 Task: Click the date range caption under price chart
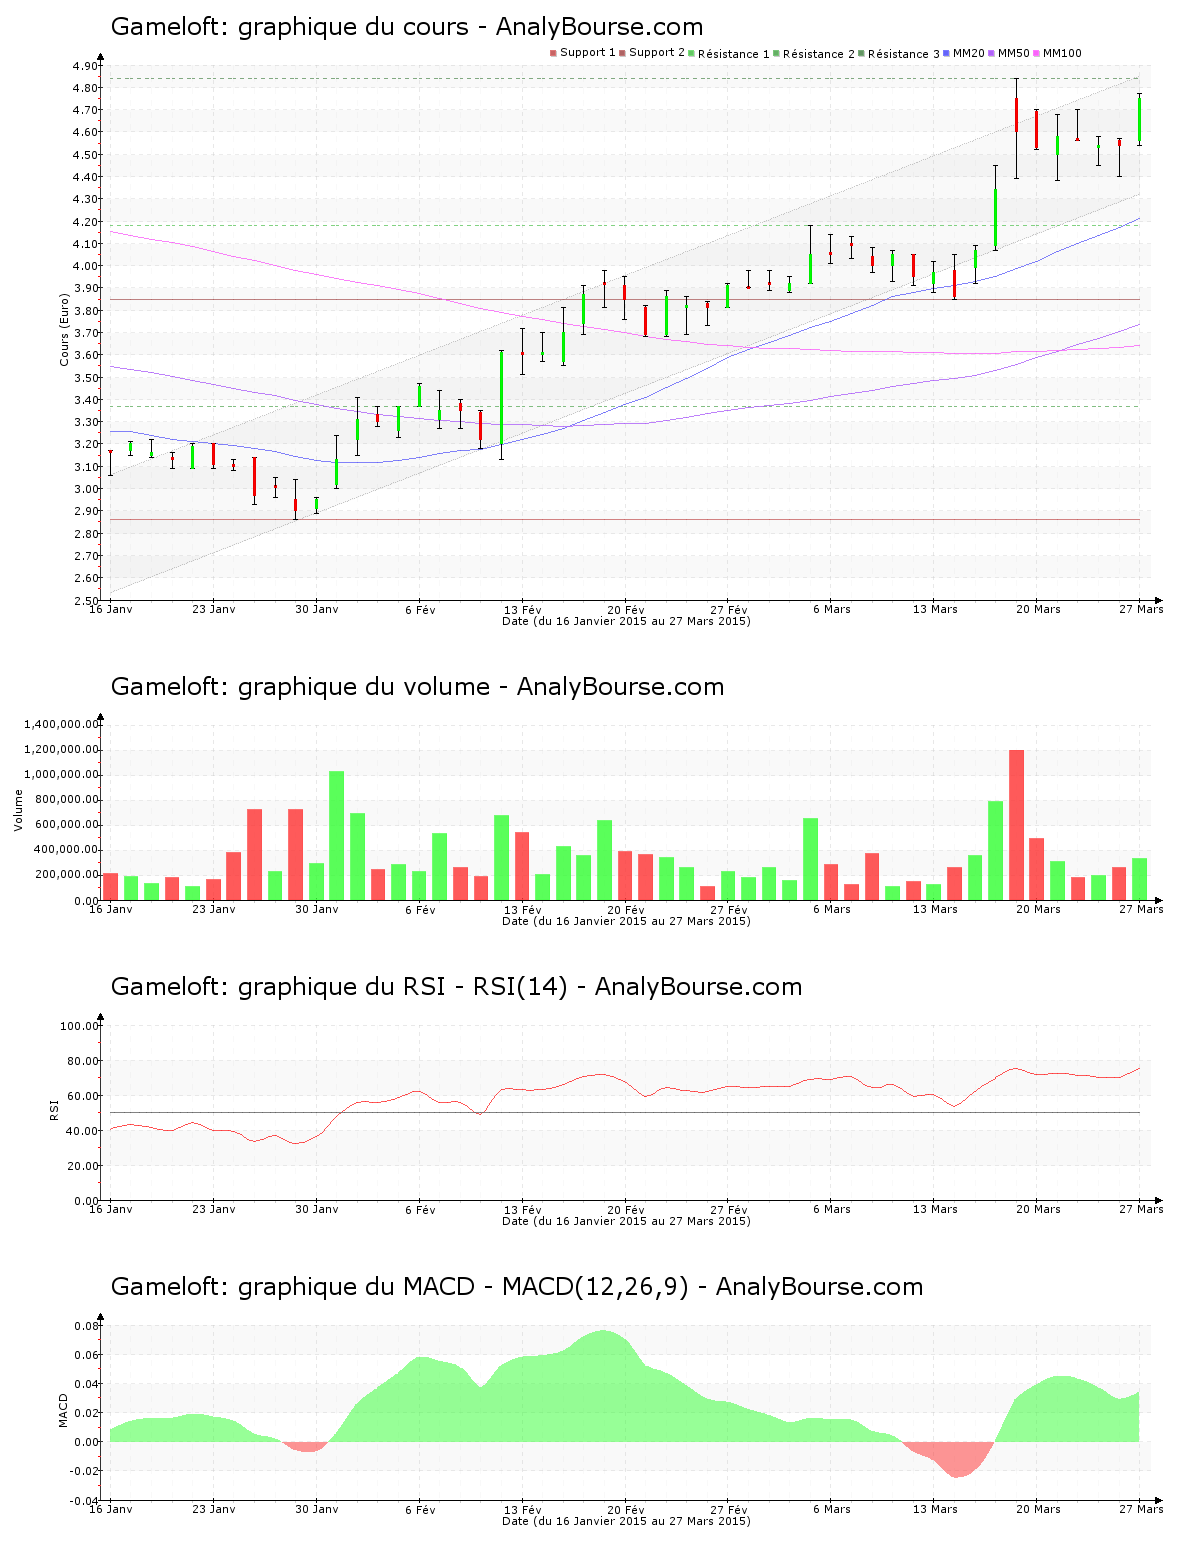(626, 621)
